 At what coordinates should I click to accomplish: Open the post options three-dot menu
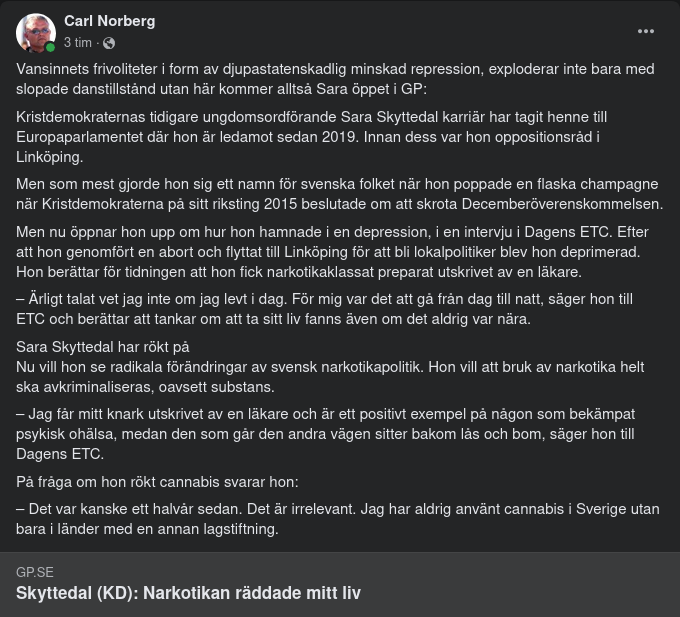[x=646, y=31]
